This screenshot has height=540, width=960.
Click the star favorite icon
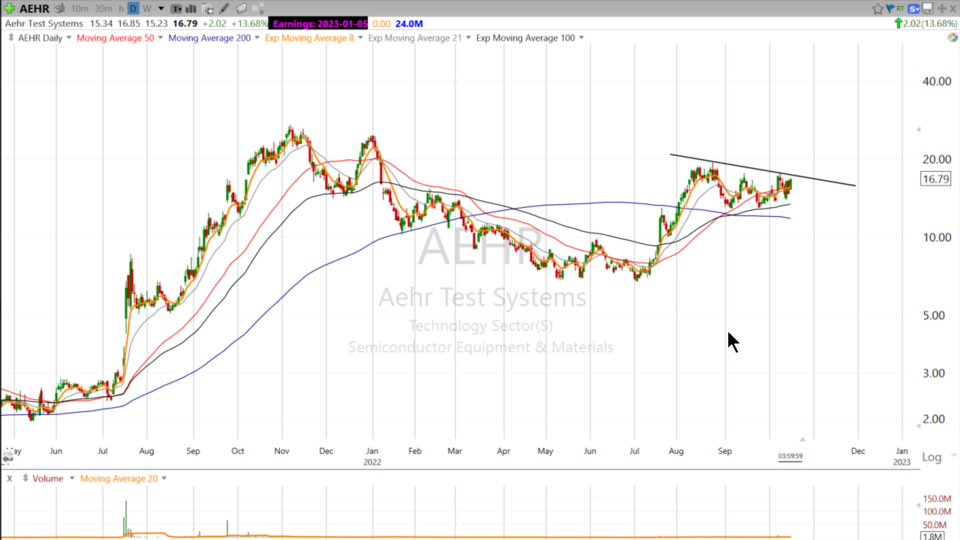(x=878, y=9)
